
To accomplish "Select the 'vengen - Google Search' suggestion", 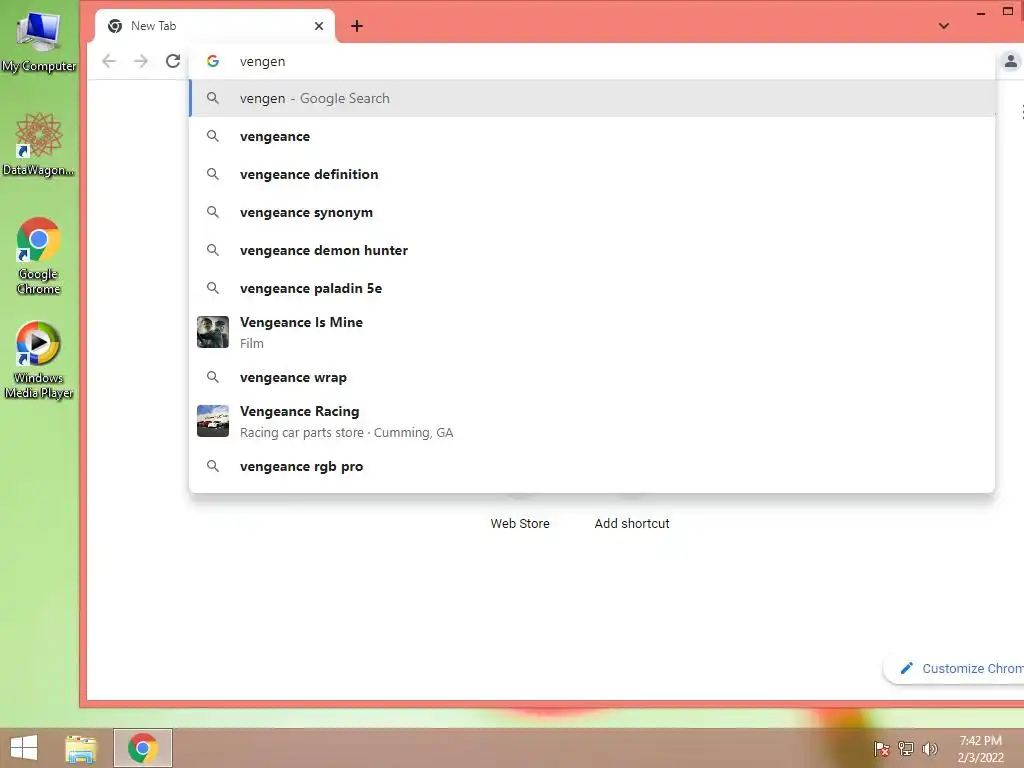I will (592, 99).
